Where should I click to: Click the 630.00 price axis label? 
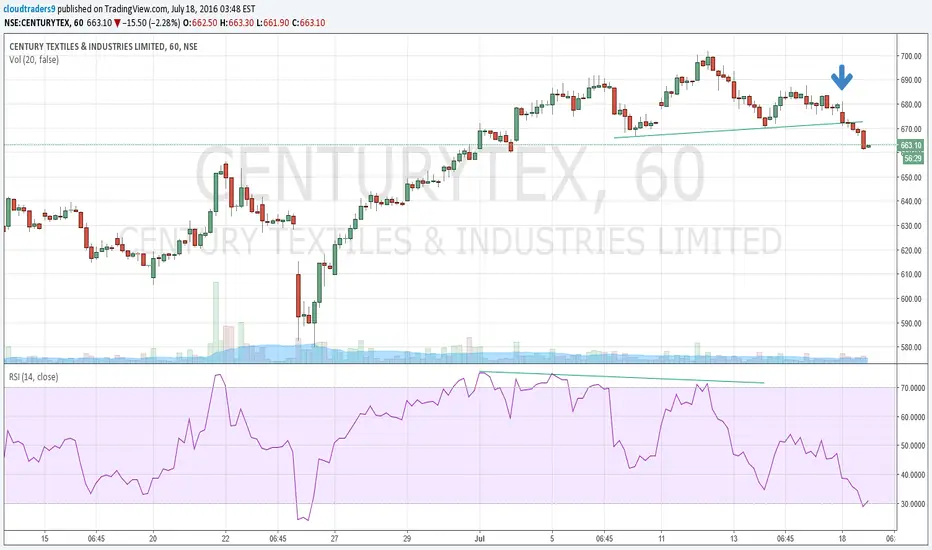point(910,226)
